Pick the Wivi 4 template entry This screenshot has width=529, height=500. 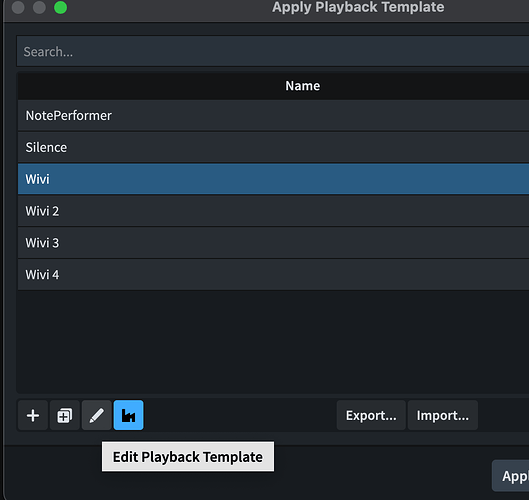[x=273, y=275]
